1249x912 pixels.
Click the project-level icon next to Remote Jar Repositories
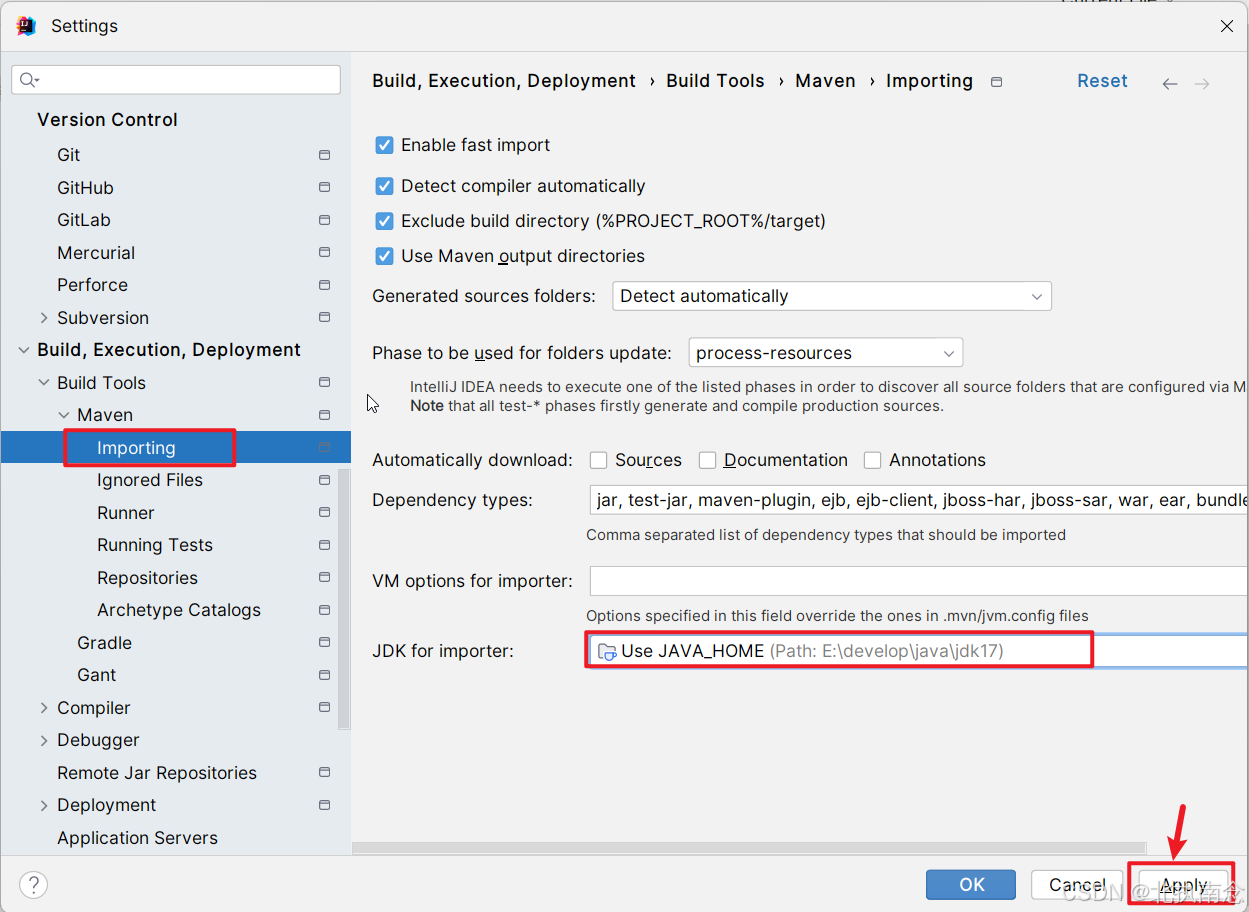pyautogui.click(x=324, y=773)
